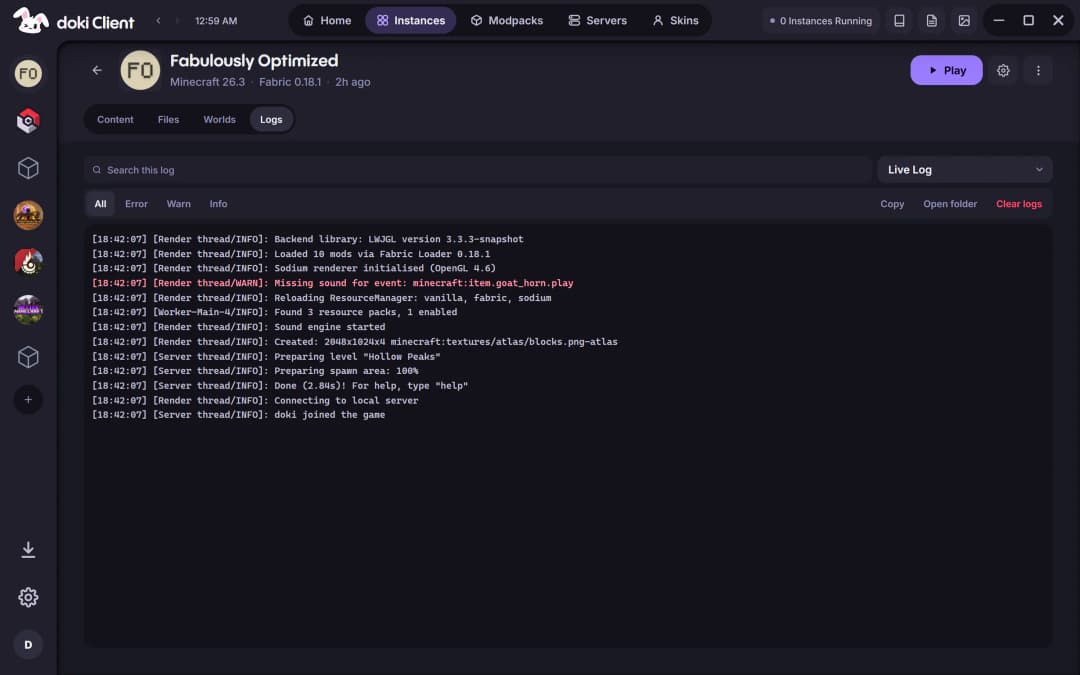The image size is (1080, 675).
Task: Go forward with the top-bar forward arrow
Action: coord(177,21)
